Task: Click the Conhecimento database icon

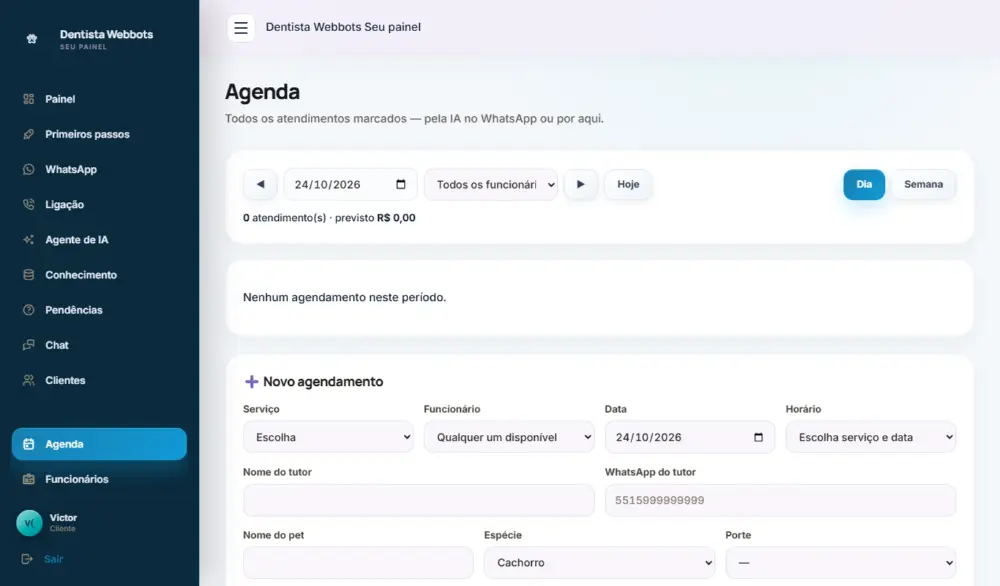Action: [29, 275]
